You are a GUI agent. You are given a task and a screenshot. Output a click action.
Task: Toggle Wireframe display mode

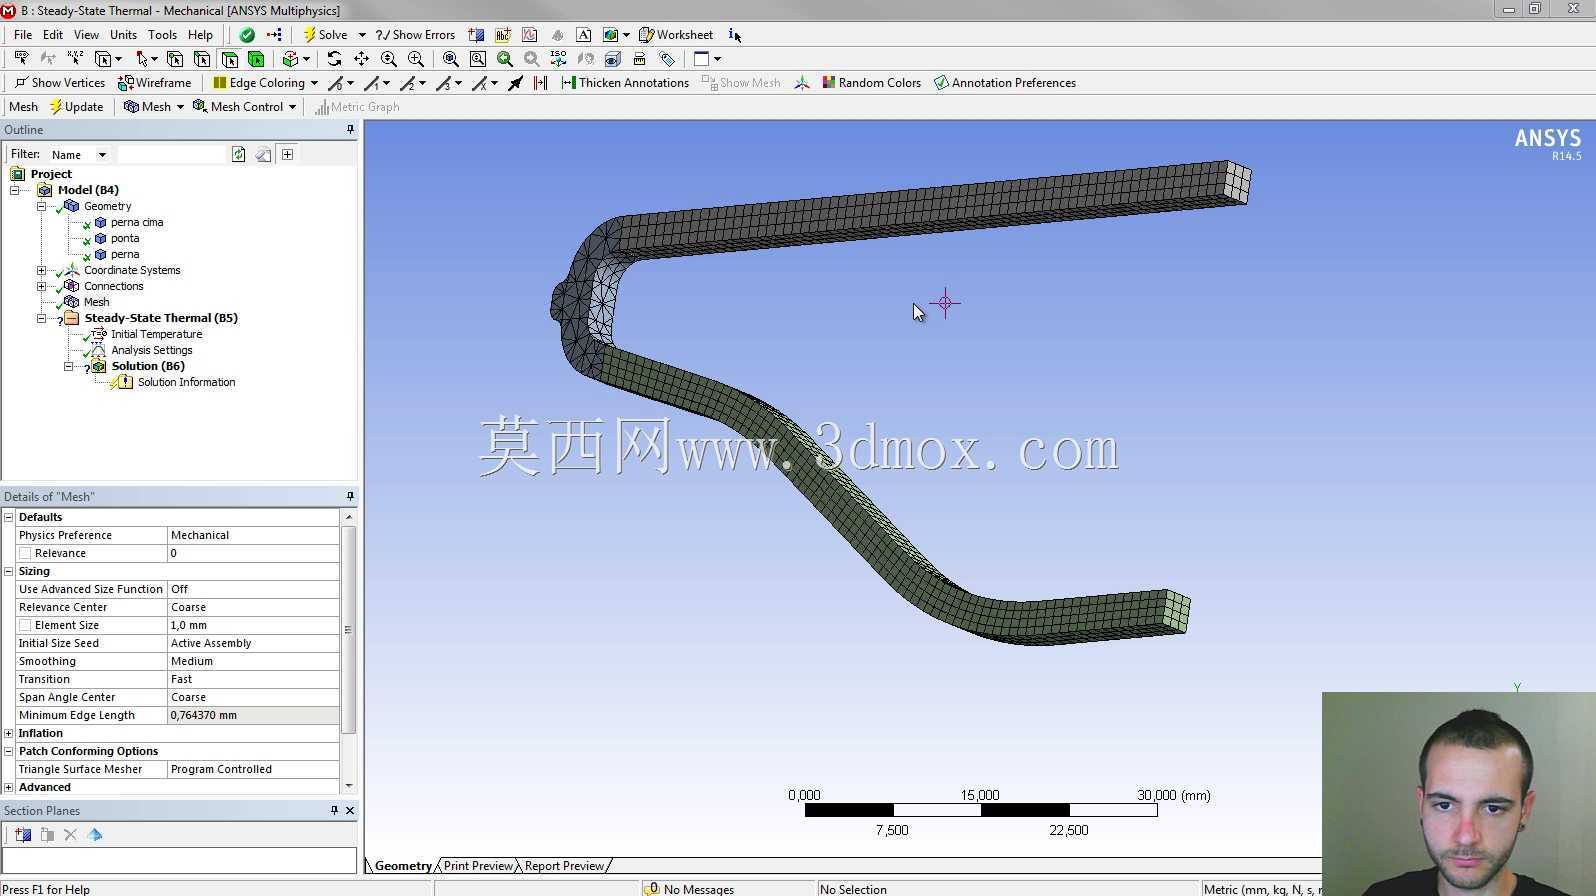[155, 83]
